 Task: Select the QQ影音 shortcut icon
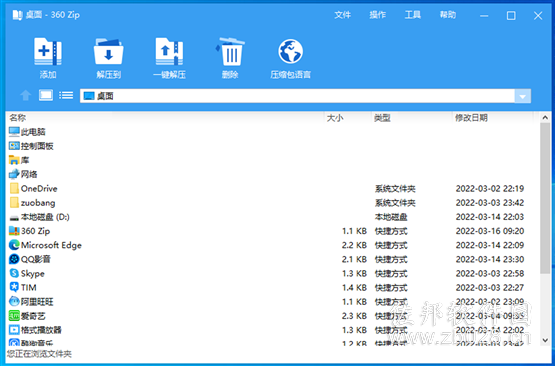(x=14, y=259)
